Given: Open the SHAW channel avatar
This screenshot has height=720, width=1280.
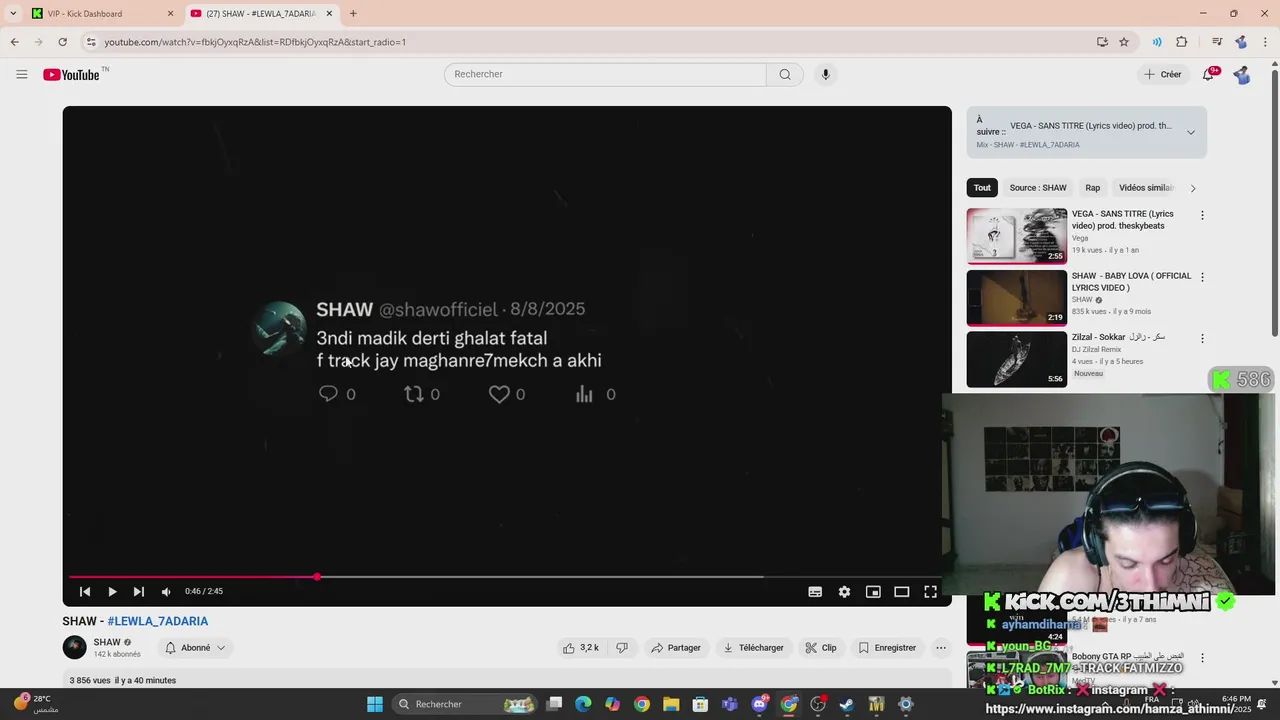Looking at the screenshot, I should click(x=75, y=648).
